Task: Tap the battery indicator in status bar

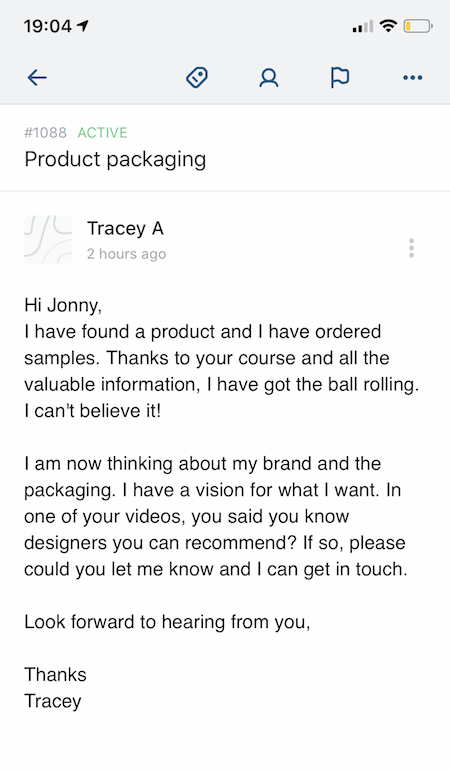Action: tap(418, 26)
